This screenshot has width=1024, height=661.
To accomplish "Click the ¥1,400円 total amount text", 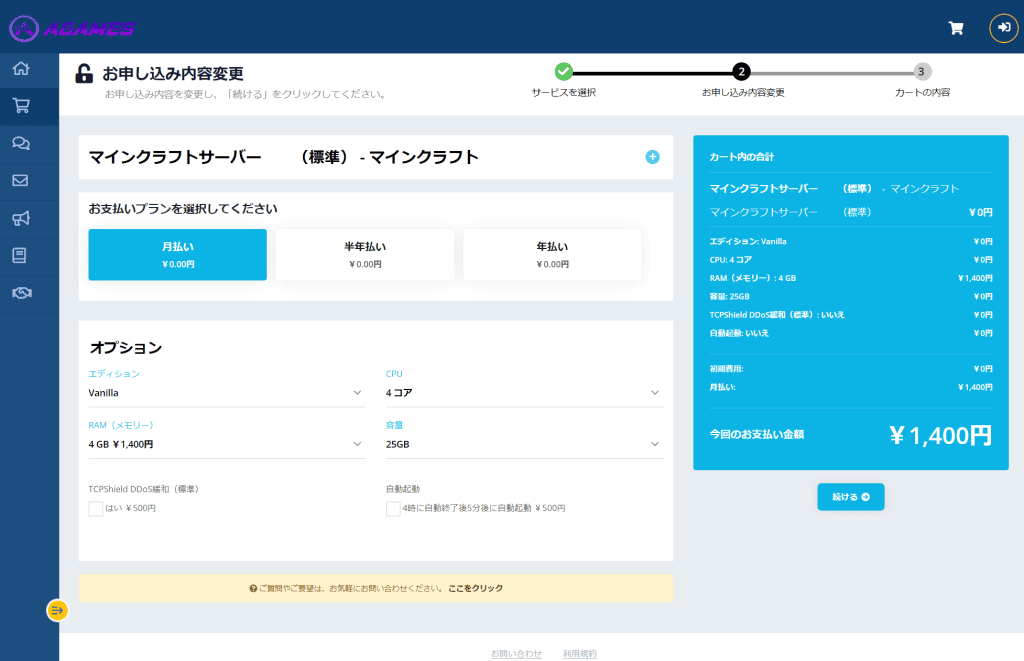I will pyautogui.click(x=941, y=436).
